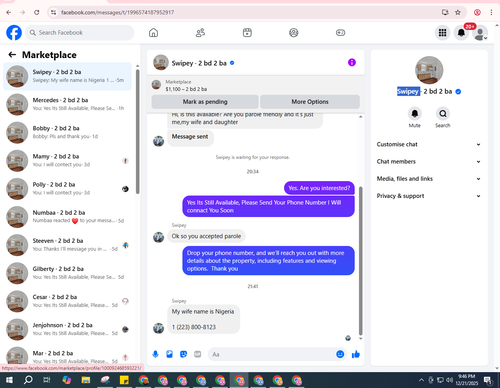500x388 pixels.
Task: Open the Polly - 2 bd 2 ba conversation
Action: coord(68,189)
